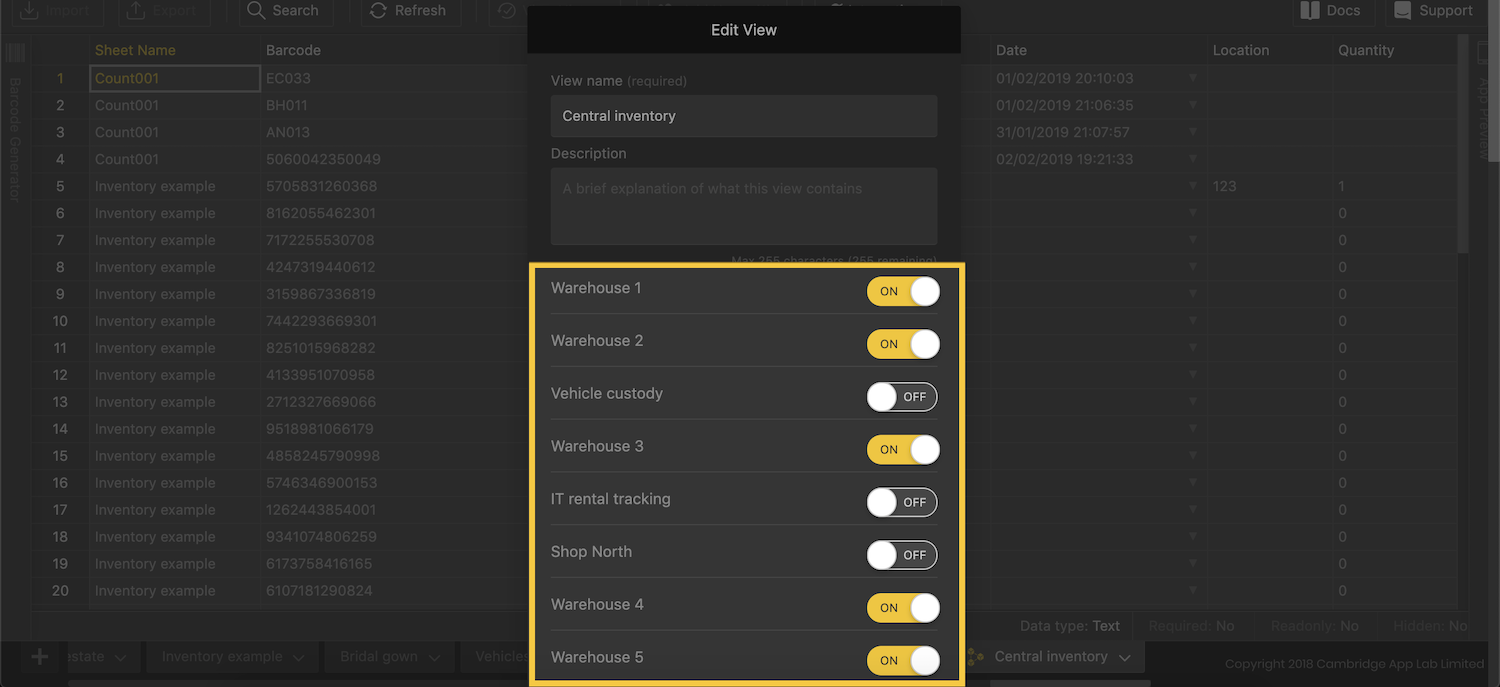Click the Search magnifier icon in toolbar

pyautogui.click(x=256, y=11)
